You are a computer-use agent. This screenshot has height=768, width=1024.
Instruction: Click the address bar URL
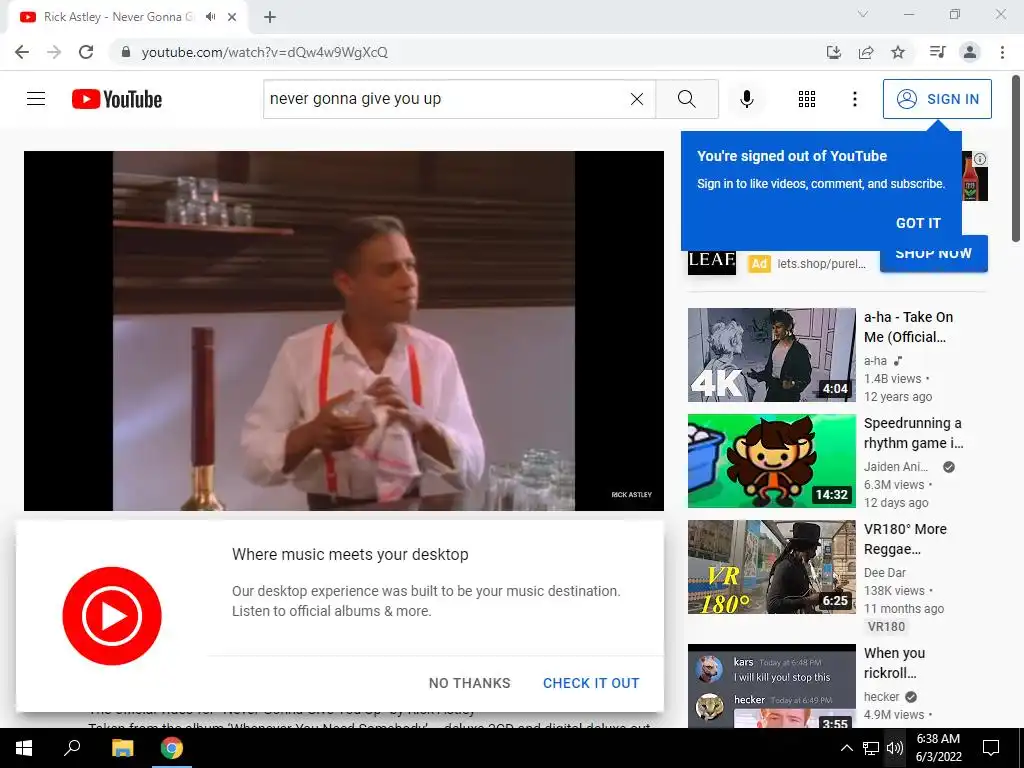264,52
